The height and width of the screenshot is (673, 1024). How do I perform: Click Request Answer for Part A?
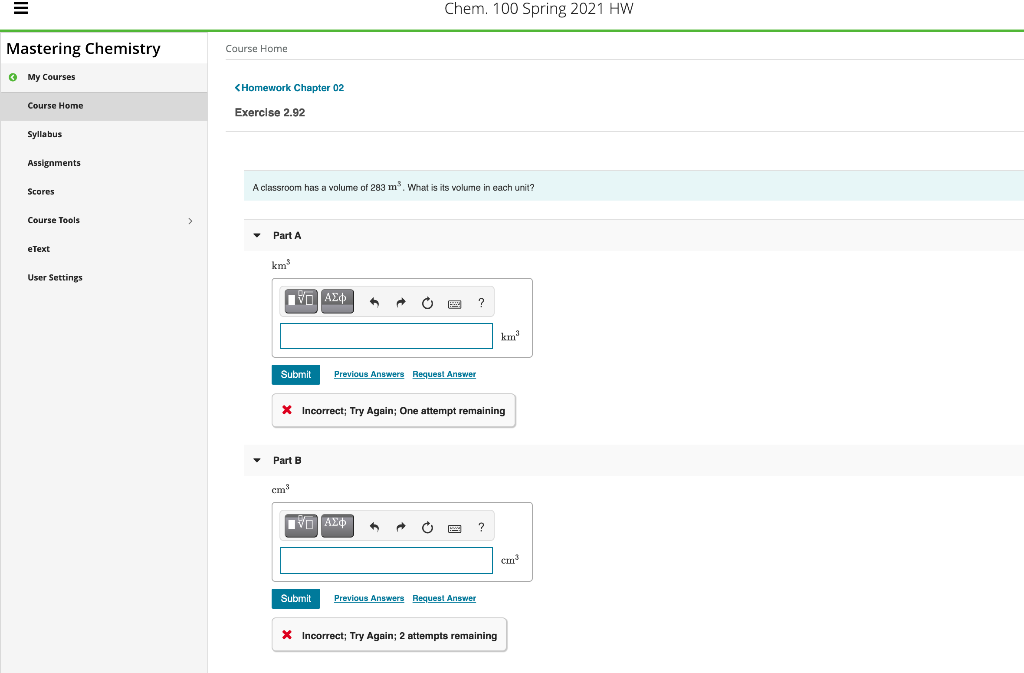[x=444, y=374]
